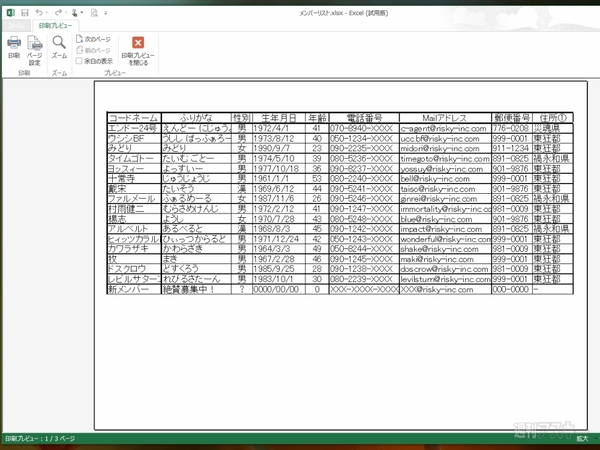Click the postal code 776-0208

coord(512,128)
